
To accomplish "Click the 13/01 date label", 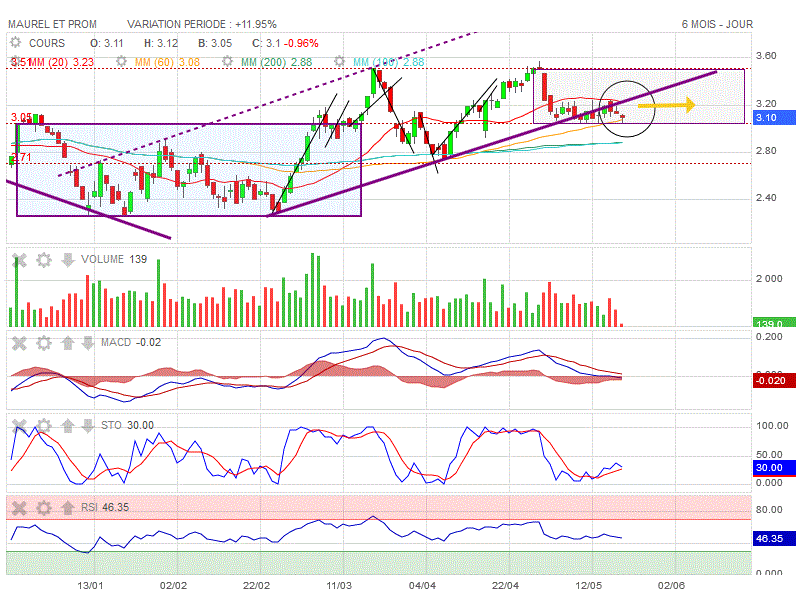I will [x=90, y=585].
